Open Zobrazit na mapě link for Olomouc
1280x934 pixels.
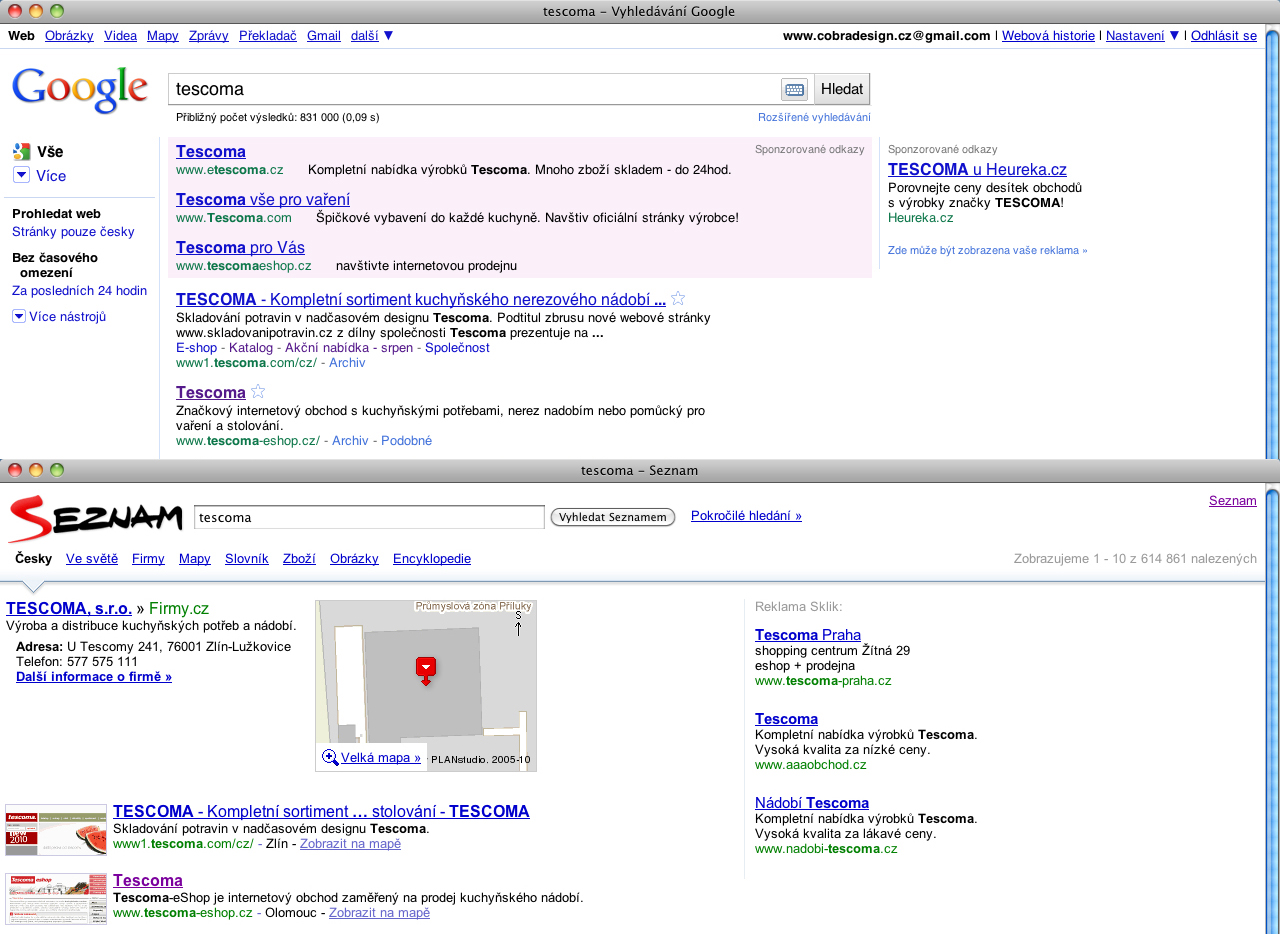pos(379,912)
